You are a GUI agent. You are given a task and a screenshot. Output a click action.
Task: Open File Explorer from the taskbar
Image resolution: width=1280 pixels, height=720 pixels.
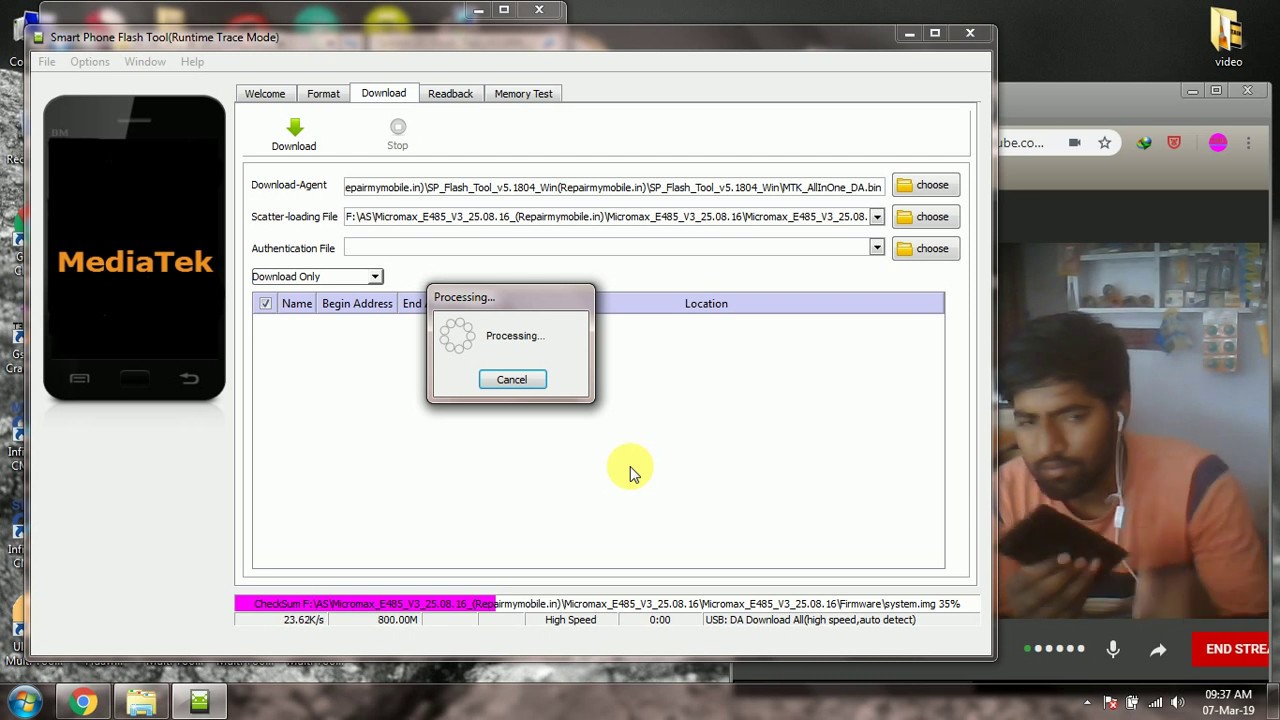[141, 703]
